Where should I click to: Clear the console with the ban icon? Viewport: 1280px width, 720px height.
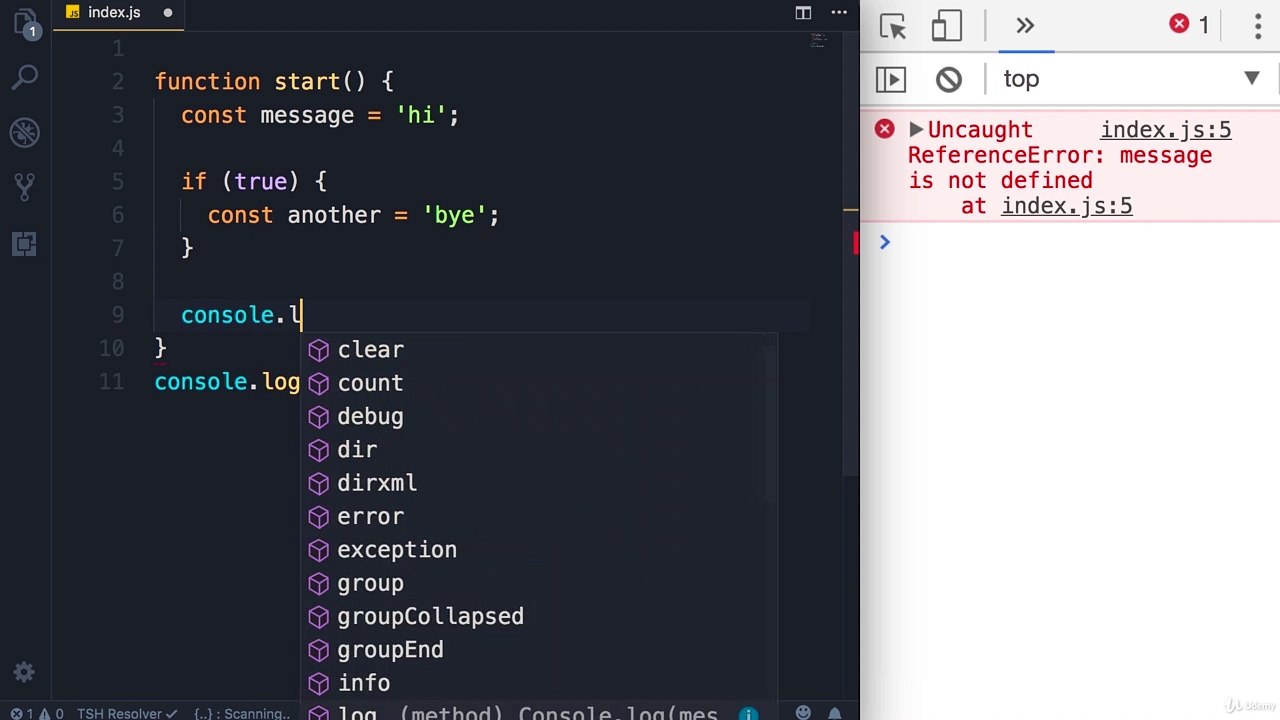pyautogui.click(x=949, y=79)
